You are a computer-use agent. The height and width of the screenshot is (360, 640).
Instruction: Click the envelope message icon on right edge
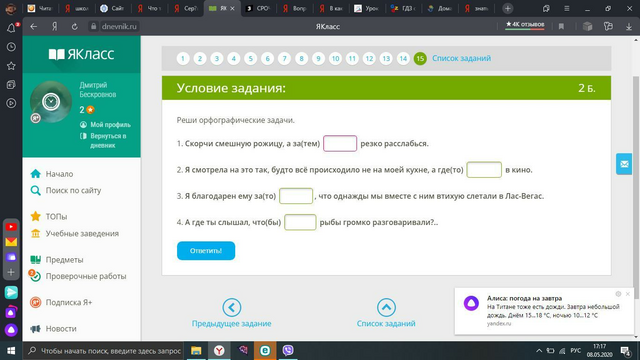[x=624, y=164]
